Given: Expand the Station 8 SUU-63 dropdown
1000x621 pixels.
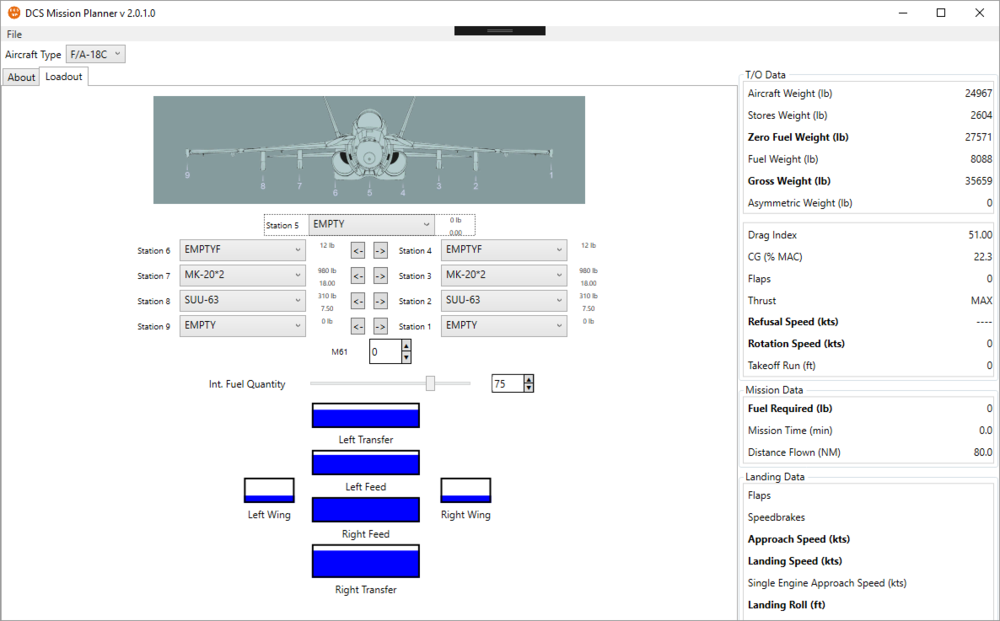Looking at the screenshot, I should [x=242, y=300].
